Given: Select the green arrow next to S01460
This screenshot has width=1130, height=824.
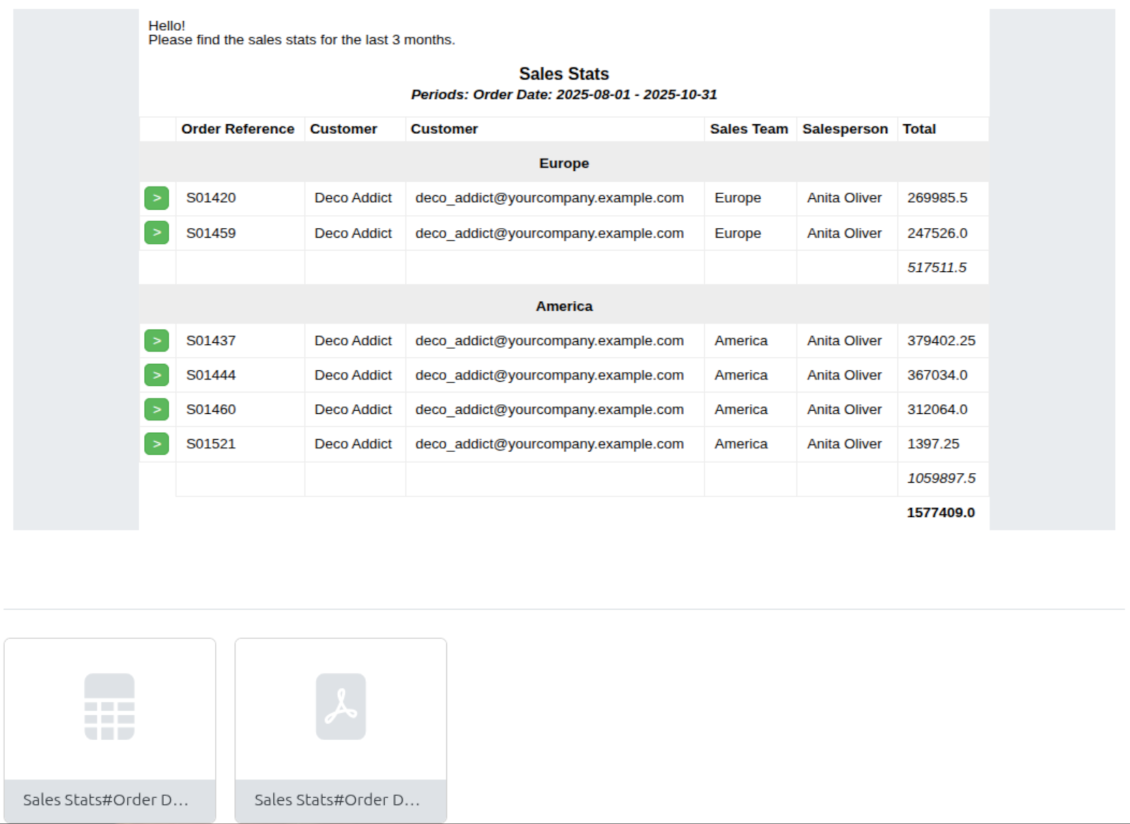Looking at the screenshot, I should [x=156, y=410].
